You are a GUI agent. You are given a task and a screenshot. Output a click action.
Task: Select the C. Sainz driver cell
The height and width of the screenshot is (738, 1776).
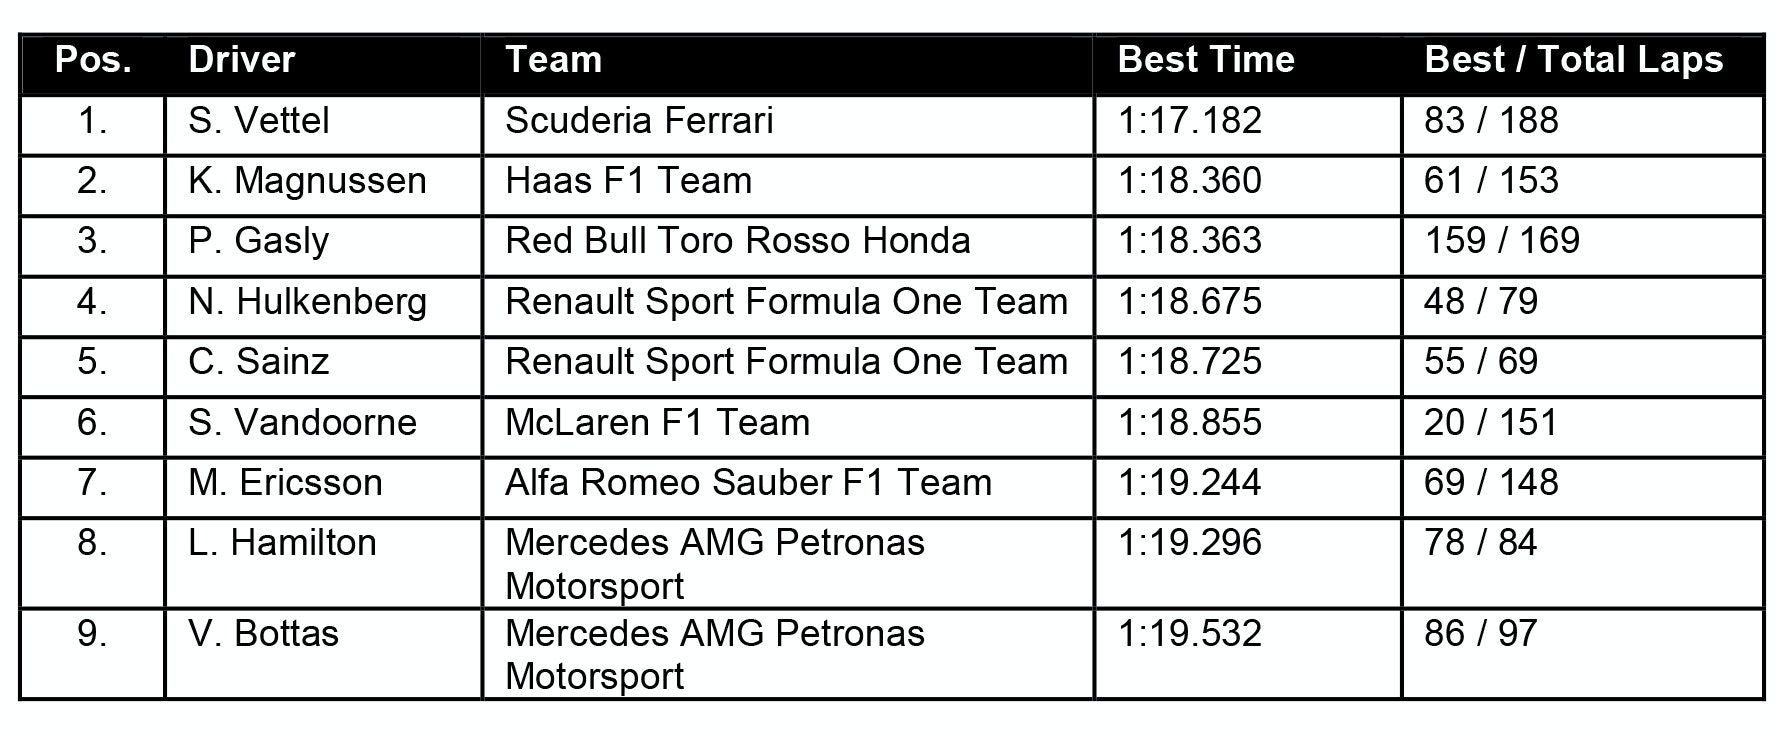[x=258, y=362]
